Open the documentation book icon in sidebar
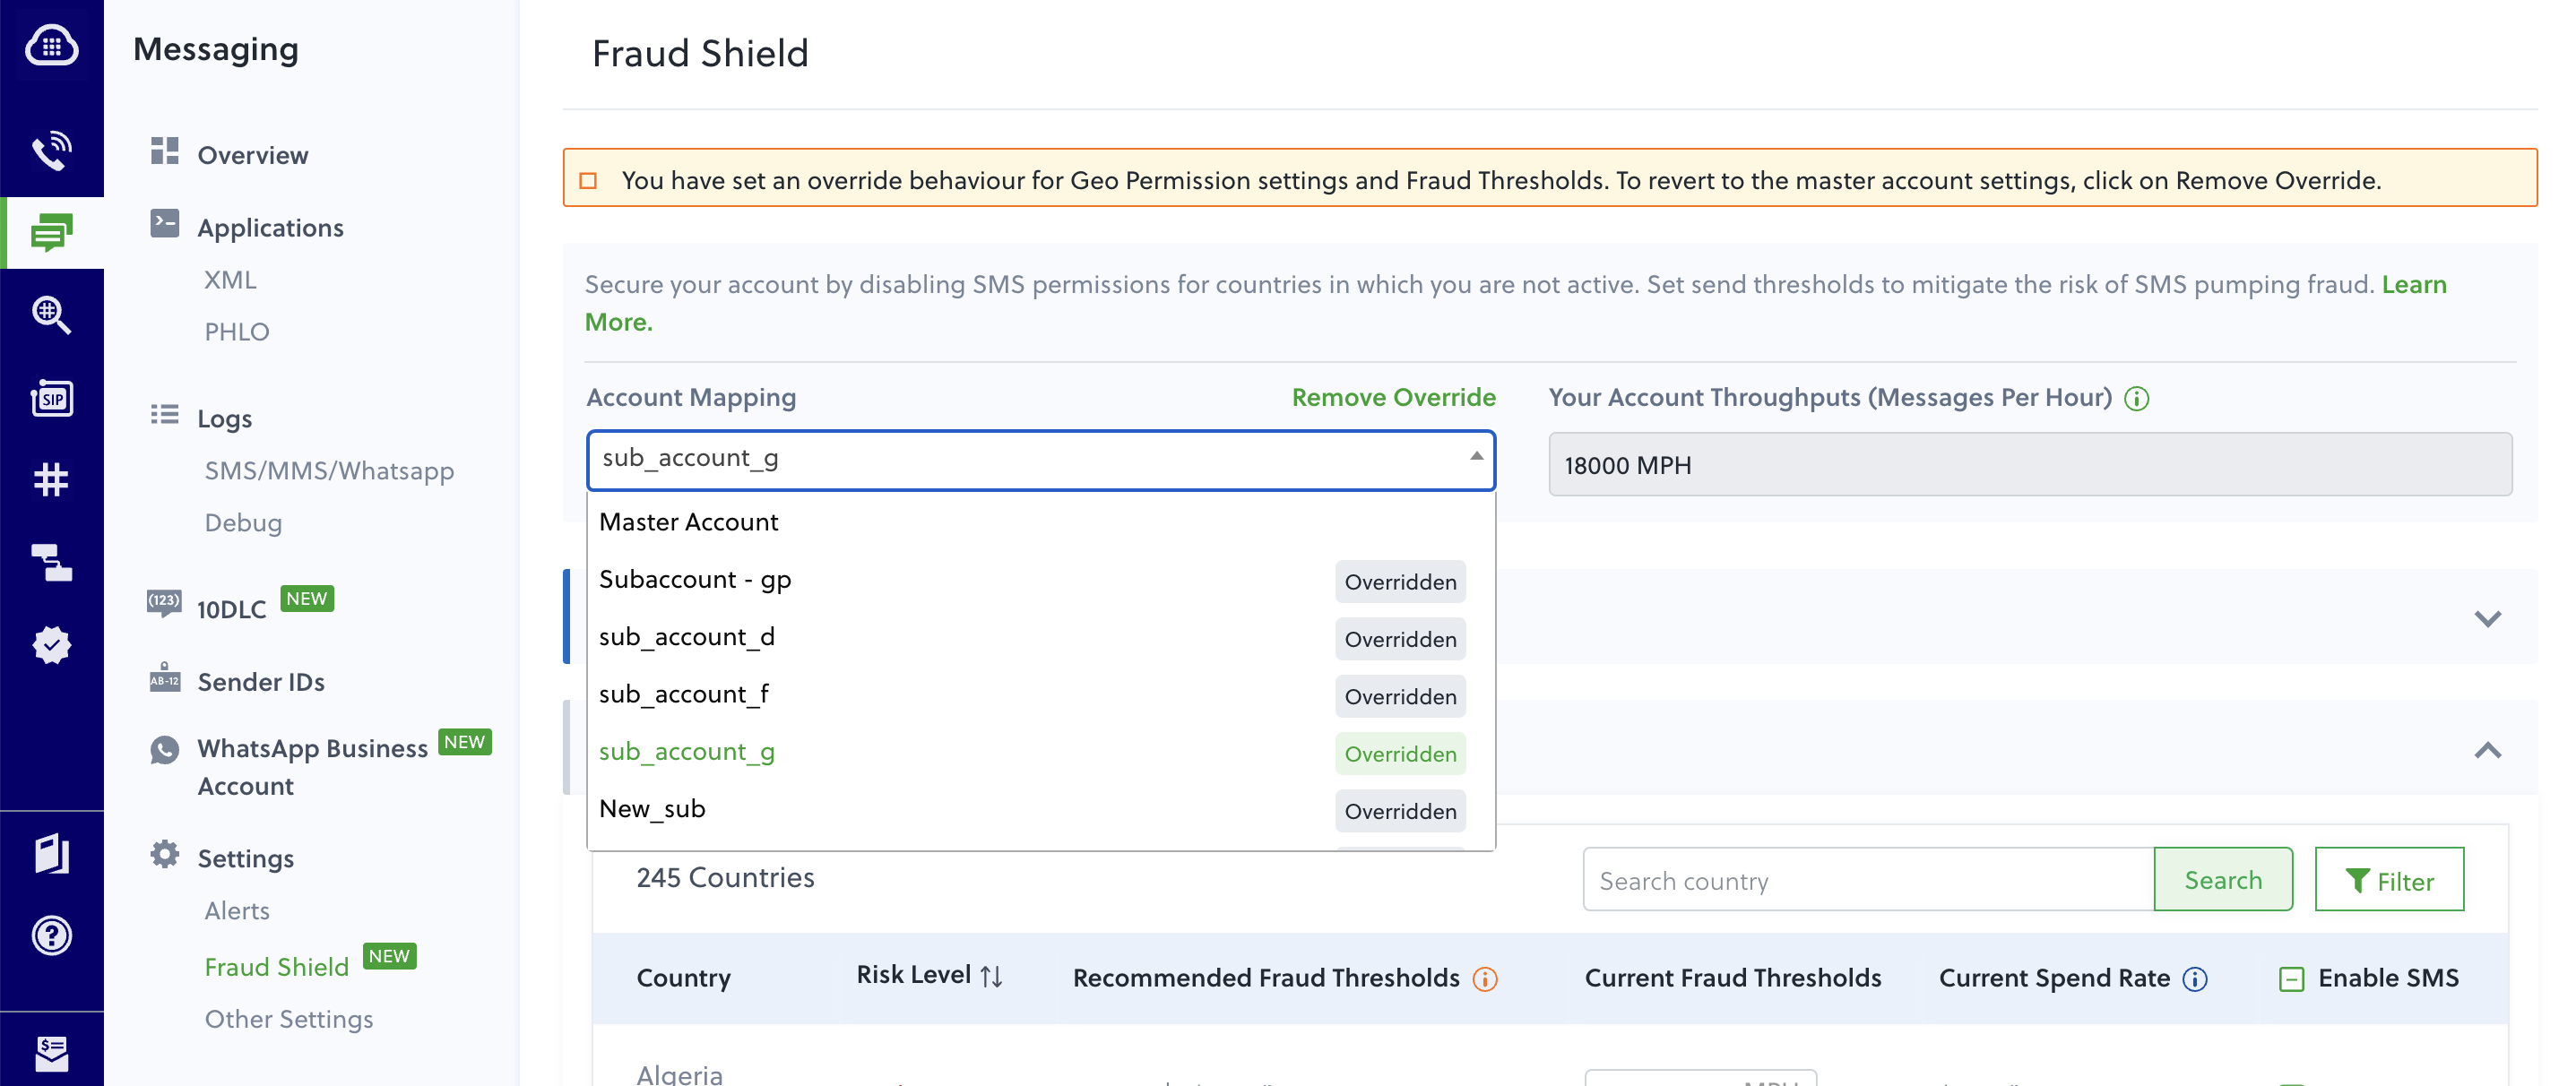The height and width of the screenshot is (1086, 2576). (51, 855)
